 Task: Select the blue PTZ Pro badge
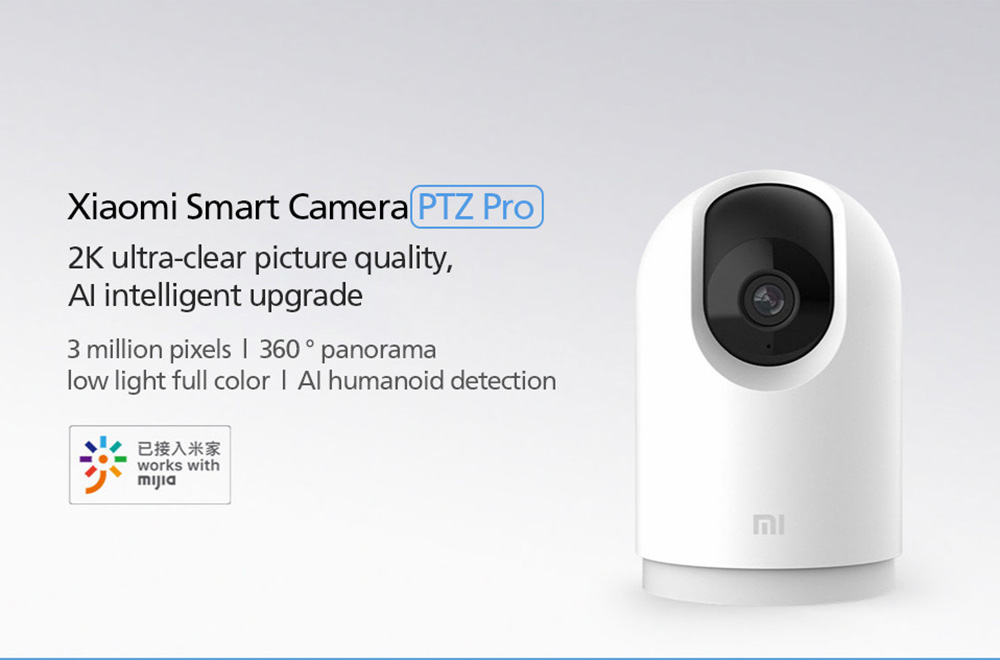476,207
